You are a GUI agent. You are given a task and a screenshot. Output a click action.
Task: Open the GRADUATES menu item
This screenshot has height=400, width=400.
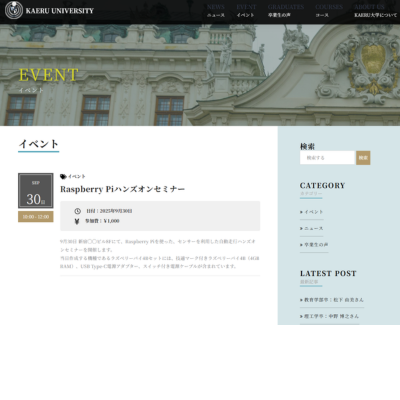pyautogui.click(x=286, y=11)
